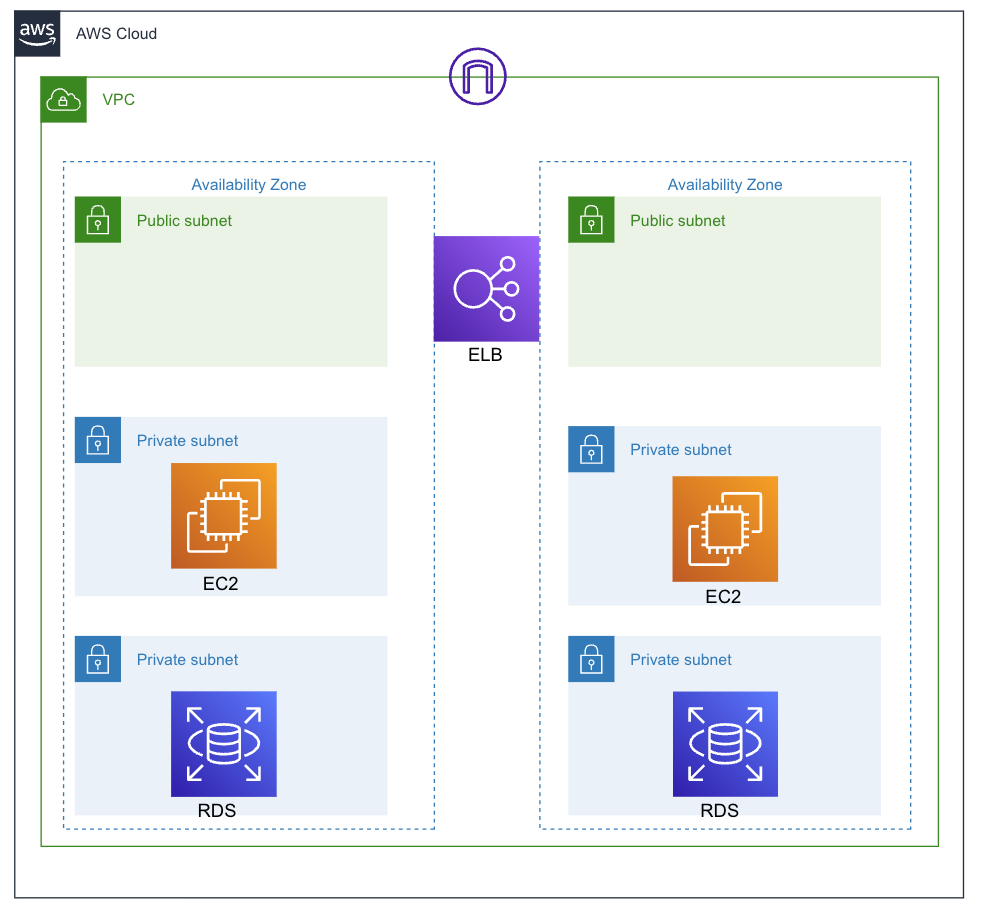Select the RDS icon in left Availability Zone
The image size is (985, 913).
[223, 744]
